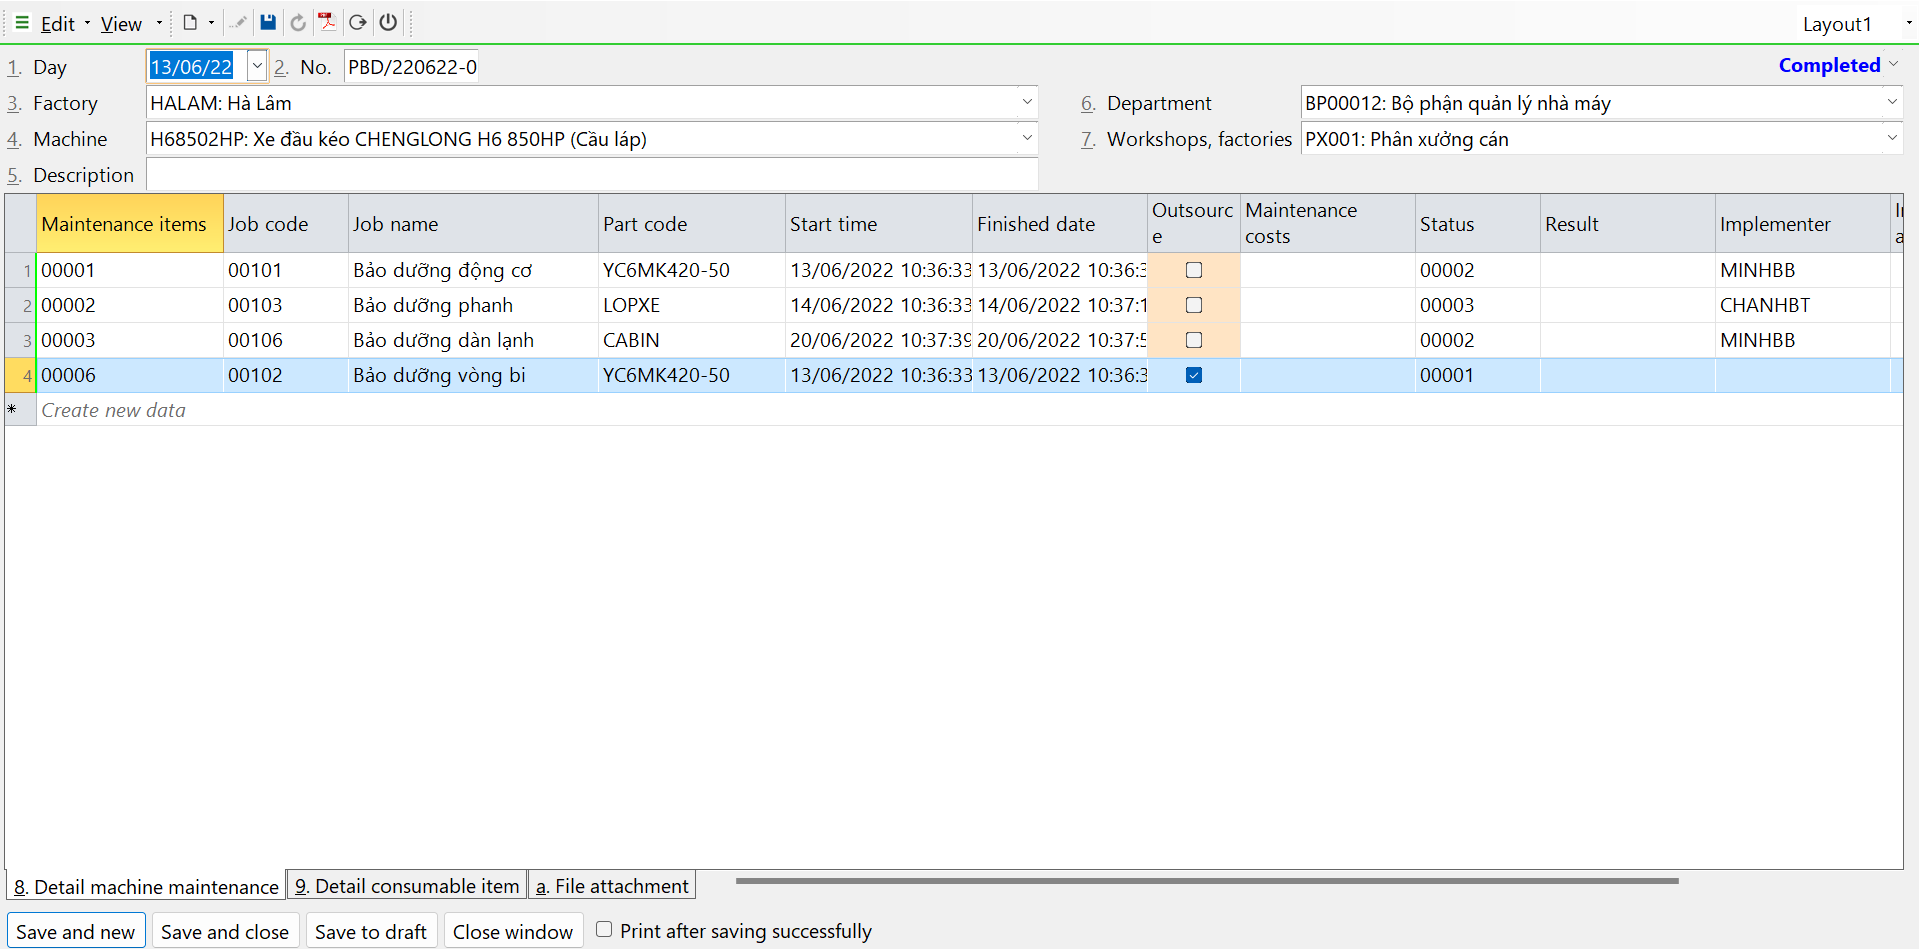Check the Outsource checkbox on row 1

(1193, 270)
